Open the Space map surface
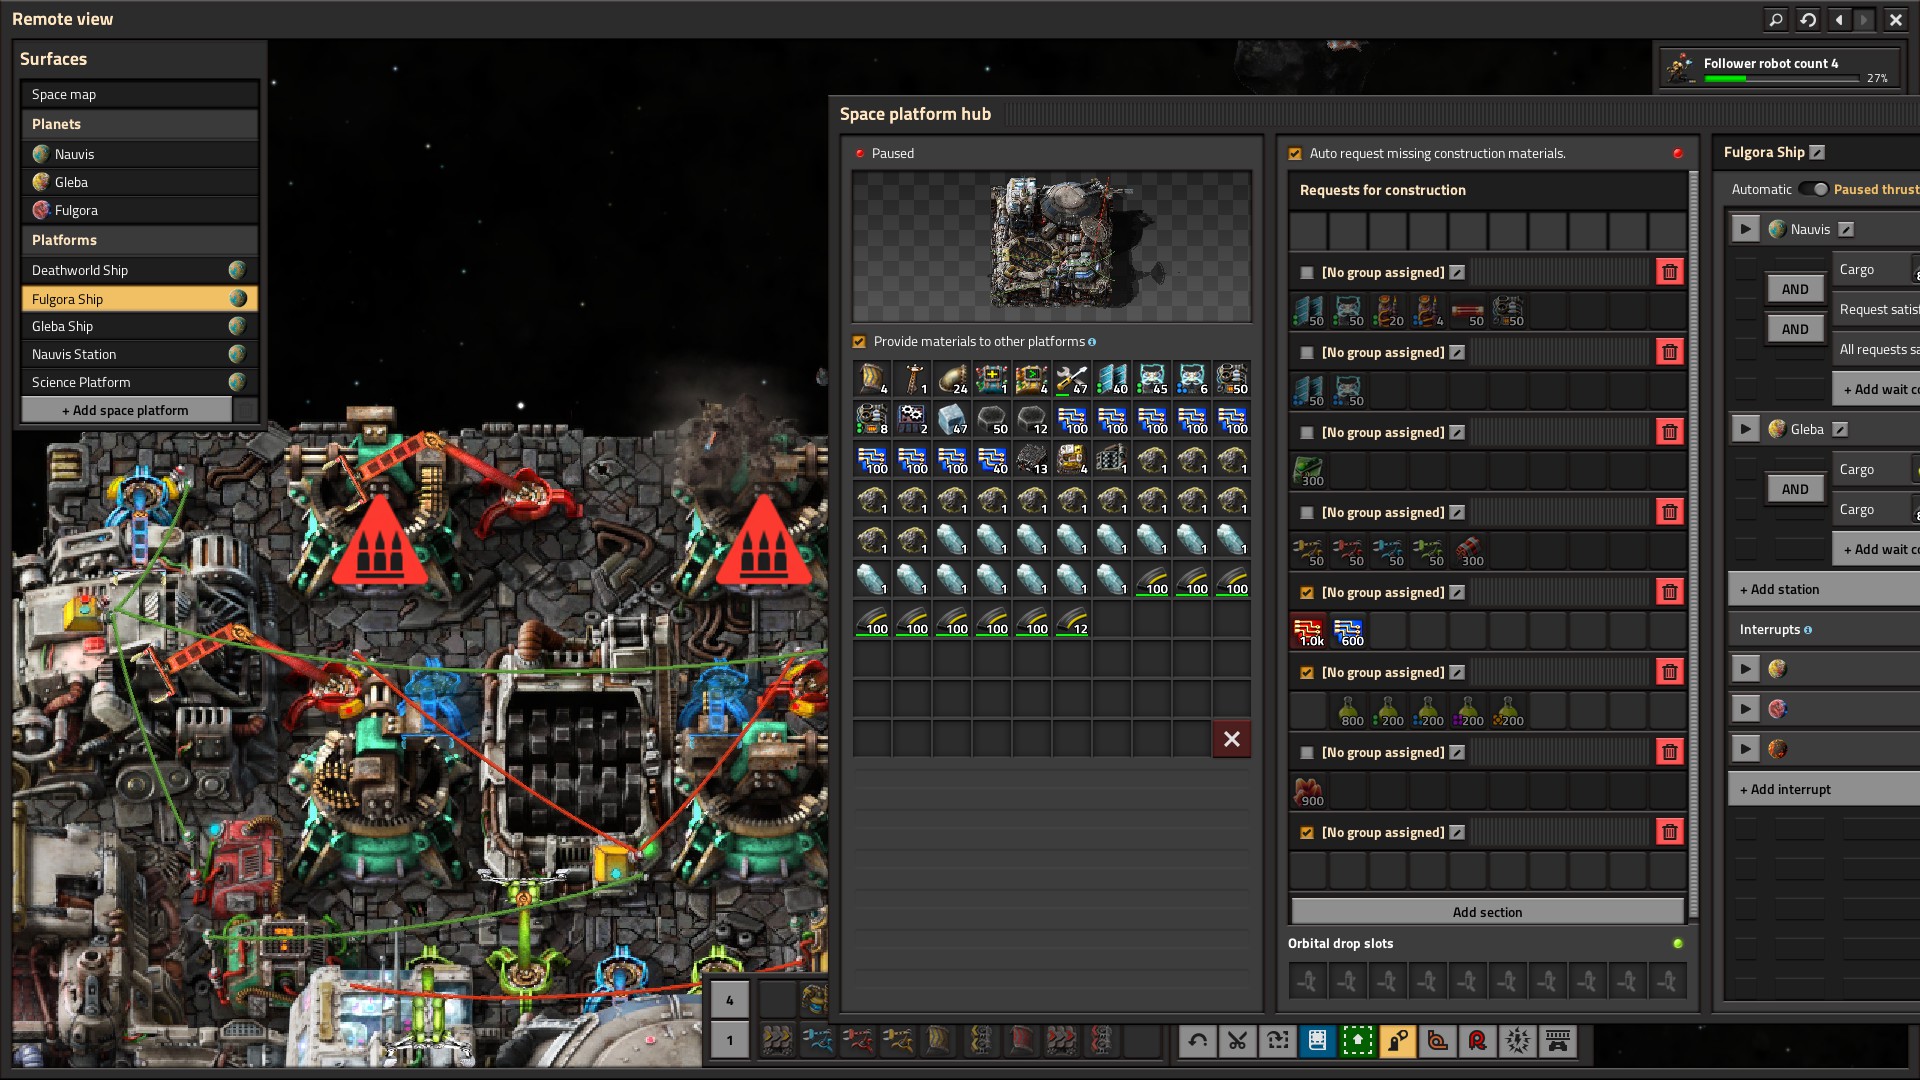The width and height of the screenshot is (1920, 1080). point(140,94)
